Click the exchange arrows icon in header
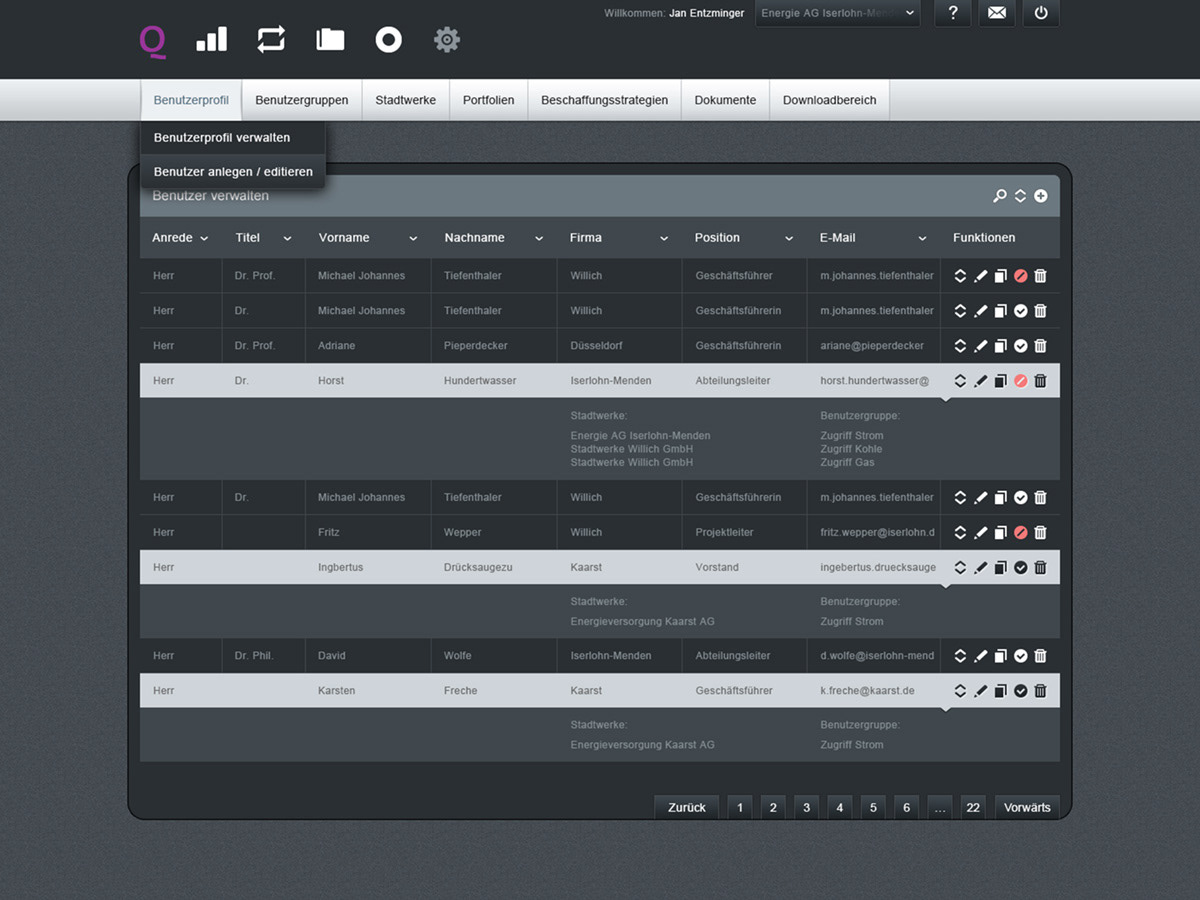This screenshot has width=1200, height=900. (x=271, y=39)
